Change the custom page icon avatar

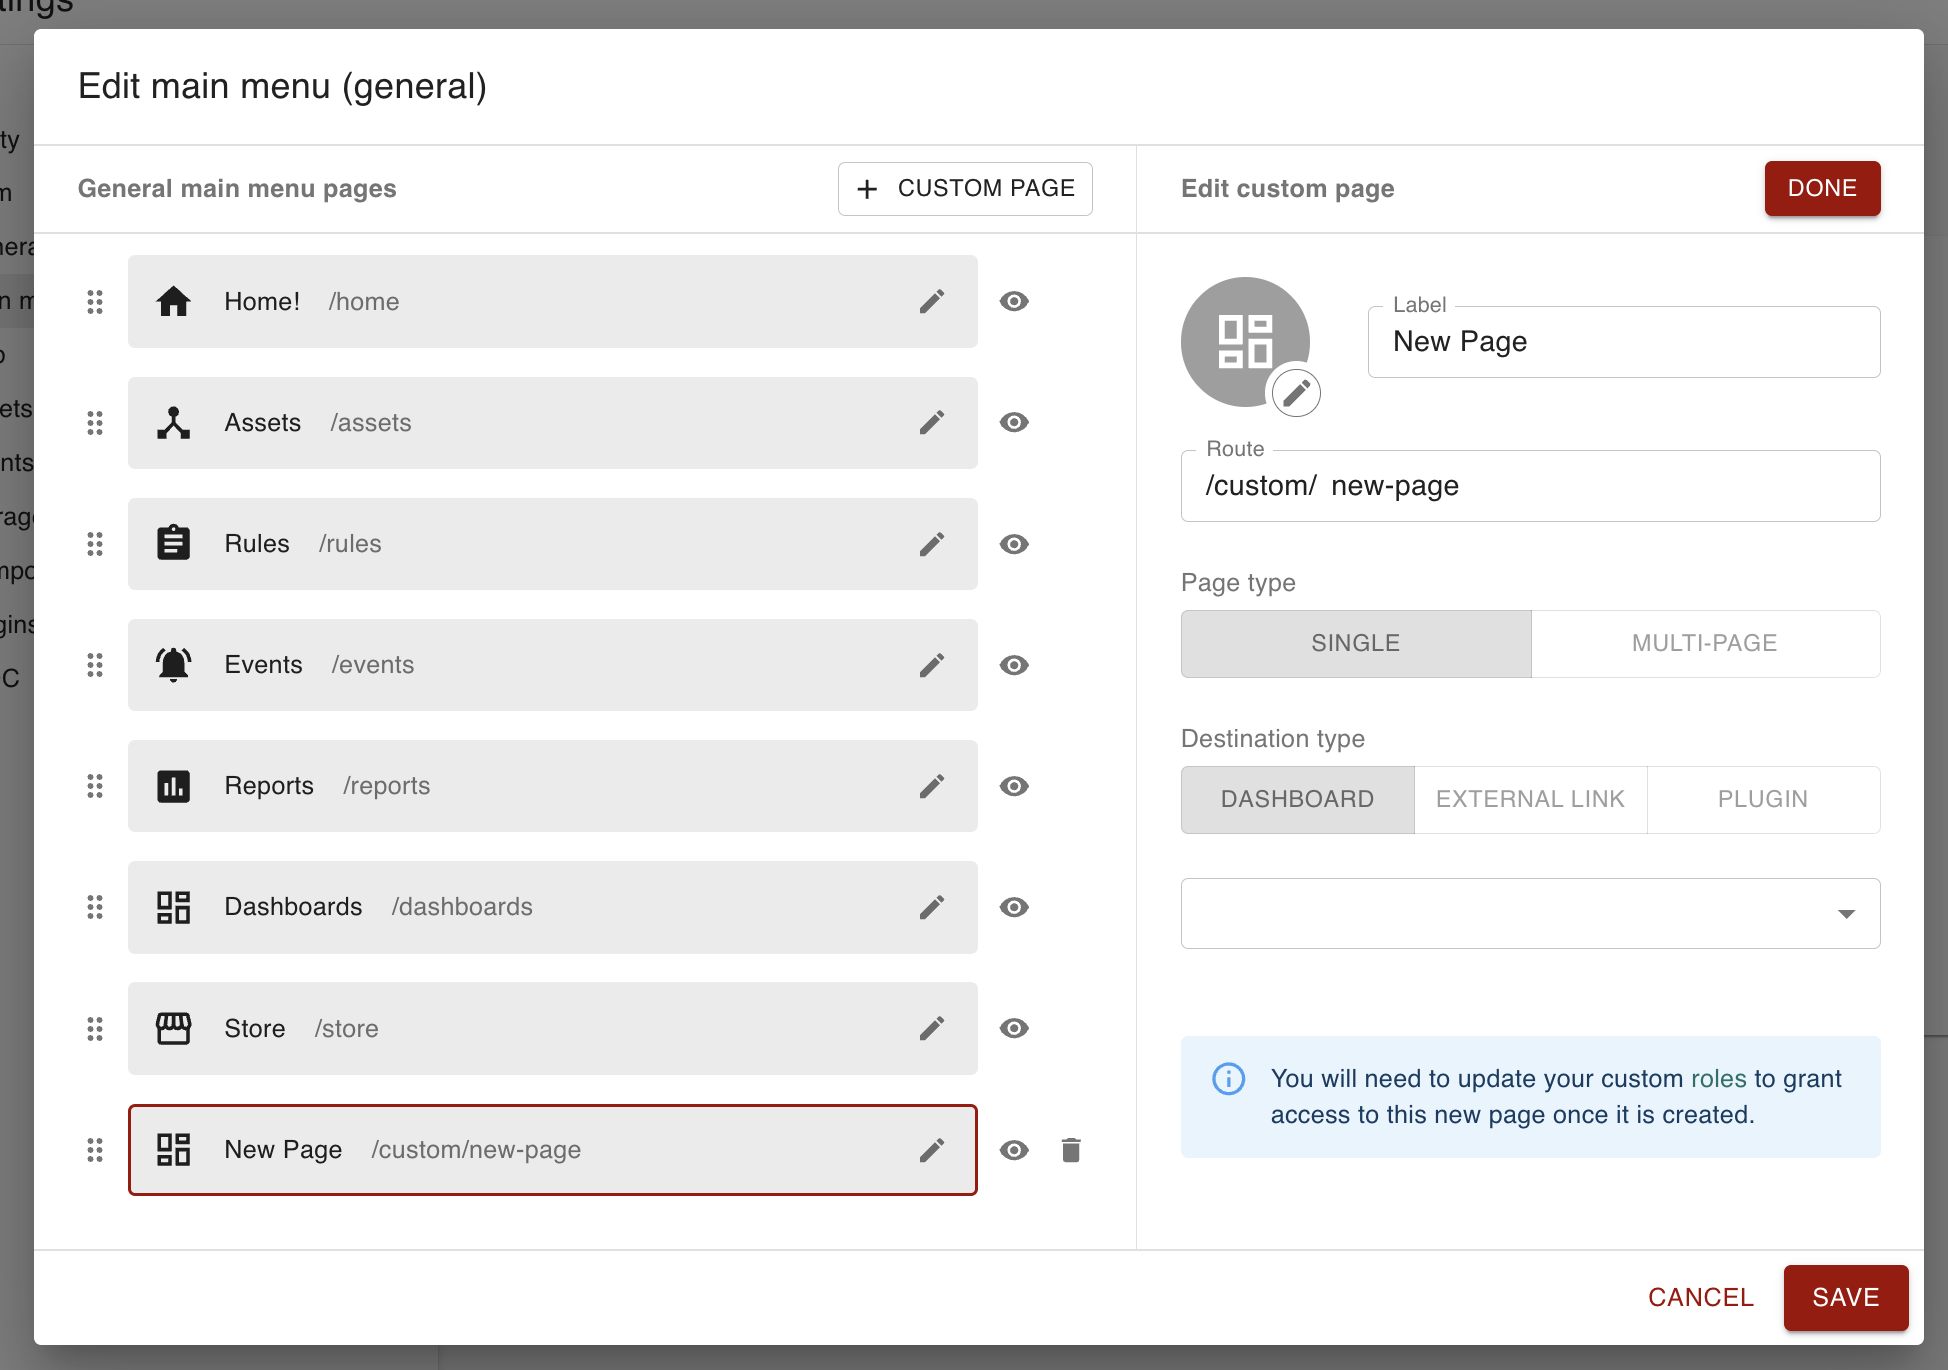[1296, 392]
